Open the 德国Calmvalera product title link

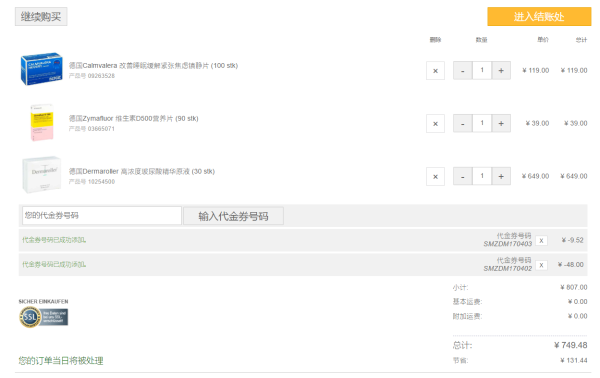click(x=153, y=65)
